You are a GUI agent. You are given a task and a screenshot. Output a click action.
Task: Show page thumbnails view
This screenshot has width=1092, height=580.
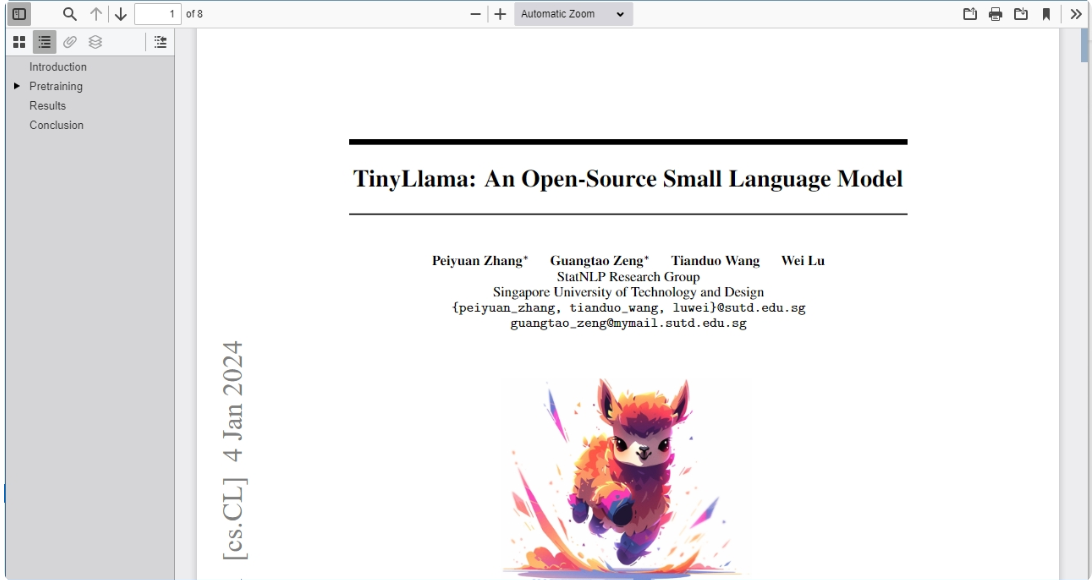click(x=20, y=42)
